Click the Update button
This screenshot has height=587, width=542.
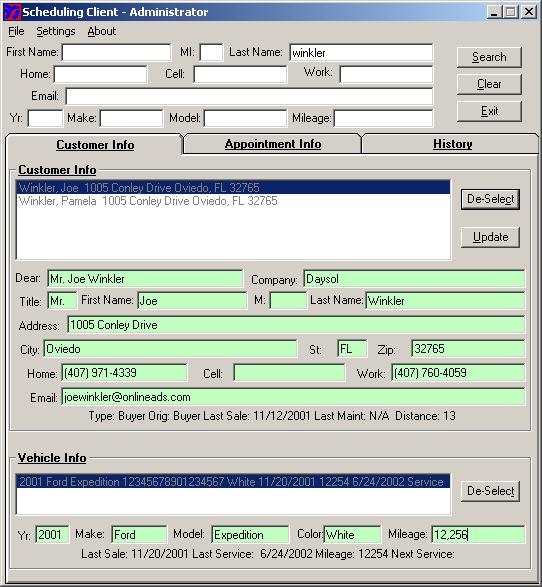click(x=490, y=237)
